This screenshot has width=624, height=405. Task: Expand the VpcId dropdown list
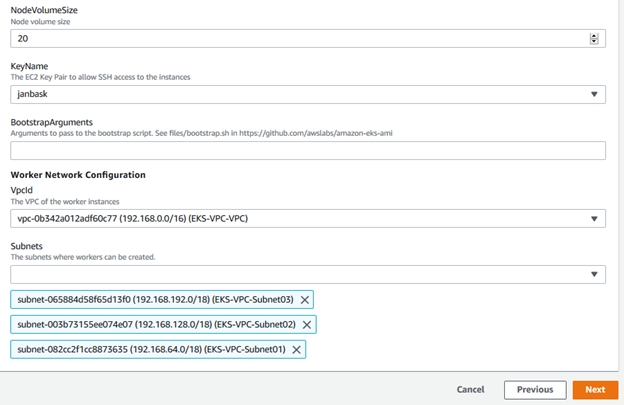click(x=300, y=219)
